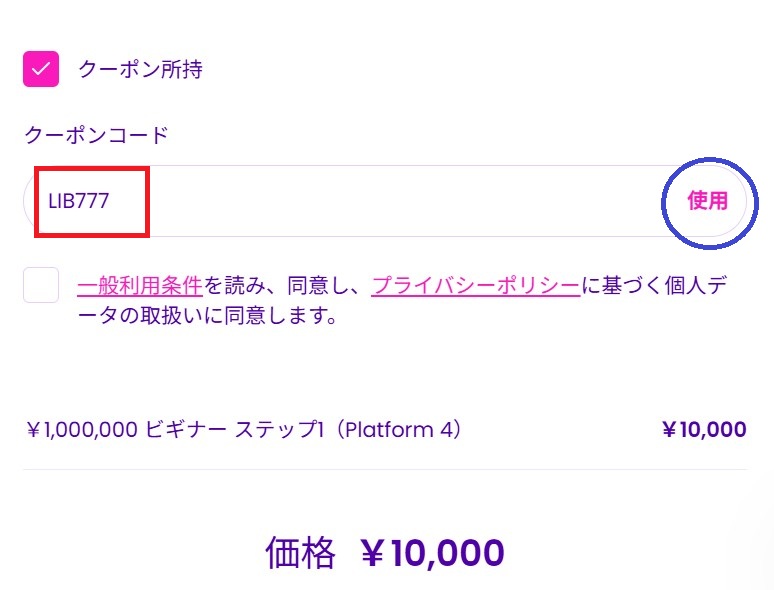Screen dimensions: 774x590
Task: Click the bold ¥10,000 line item price
Action: [704, 430]
